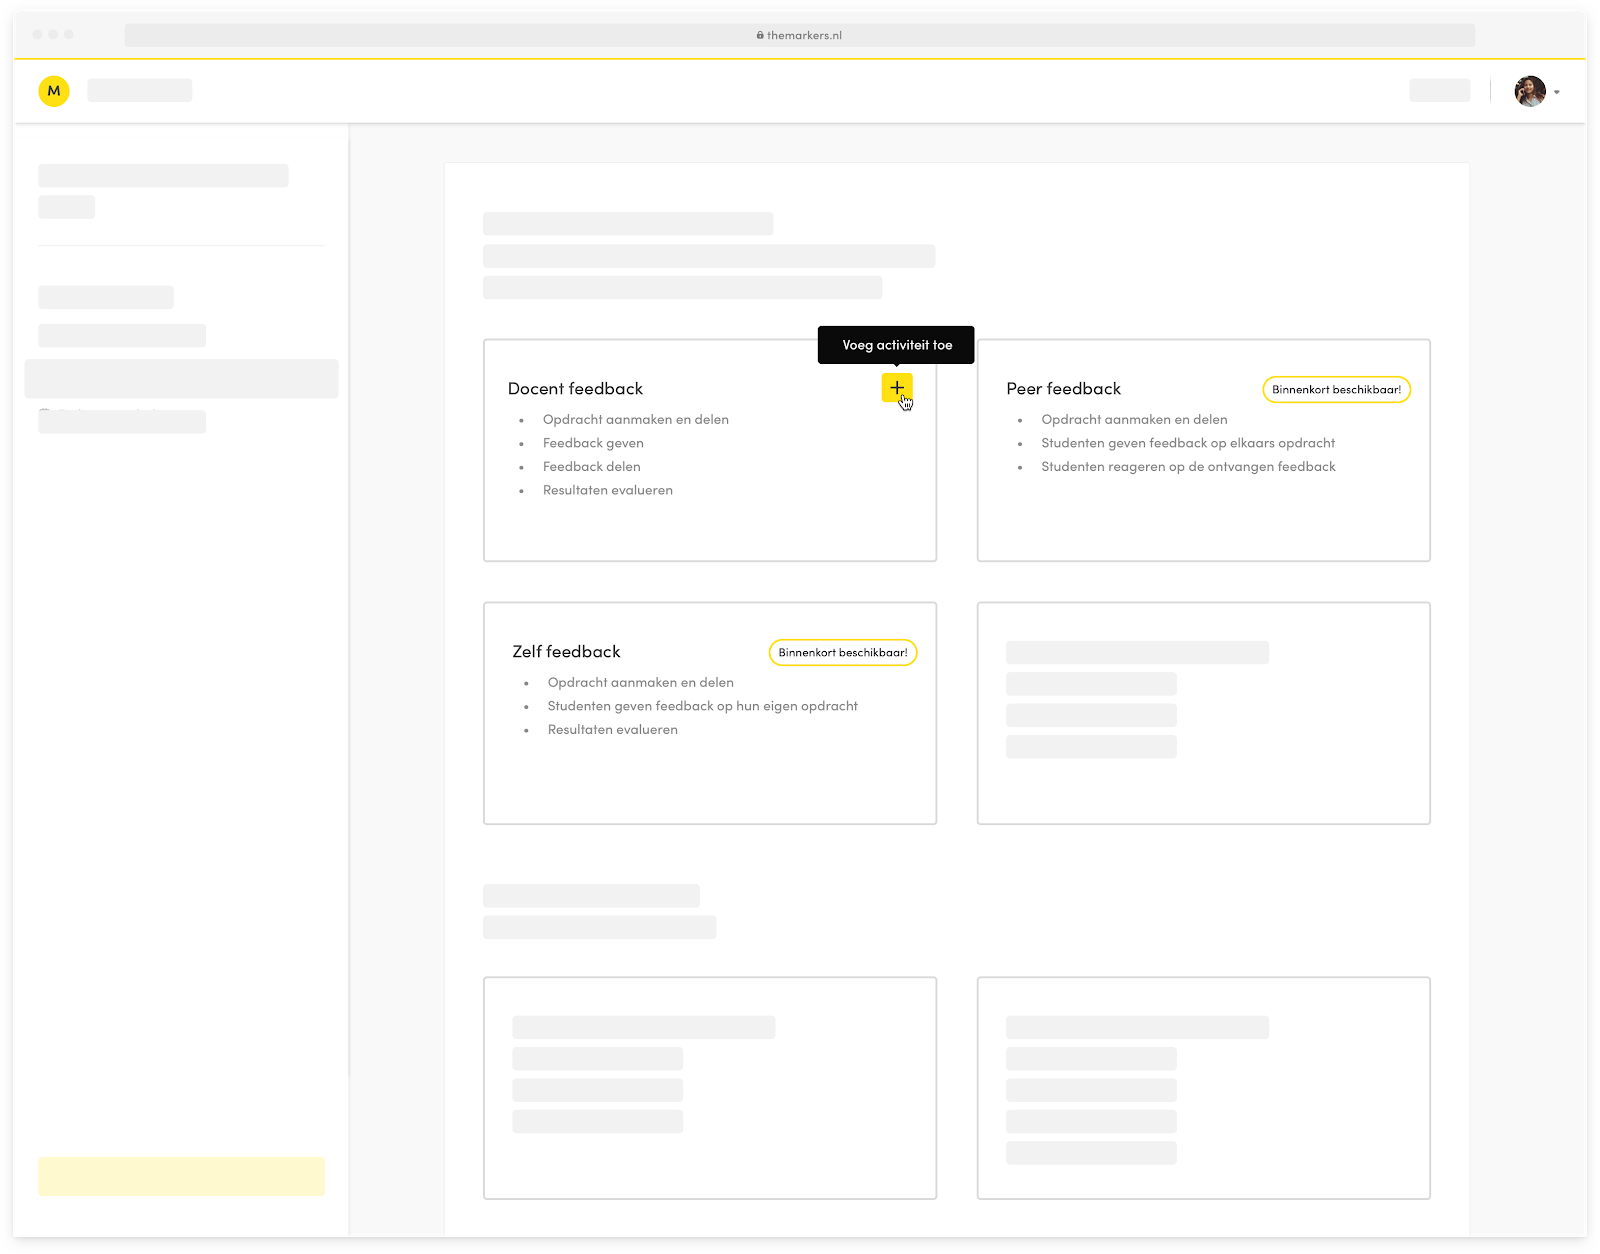Expand the dropdown arrow beside the avatar

click(x=1557, y=92)
